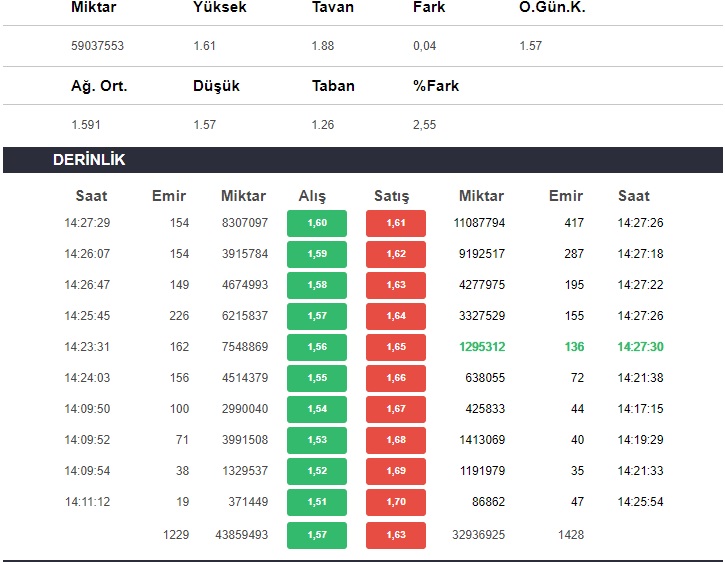The width and height of the screenshot is (725, 562).
Task: Click the bid order count 226
Action: coord(179,316)
